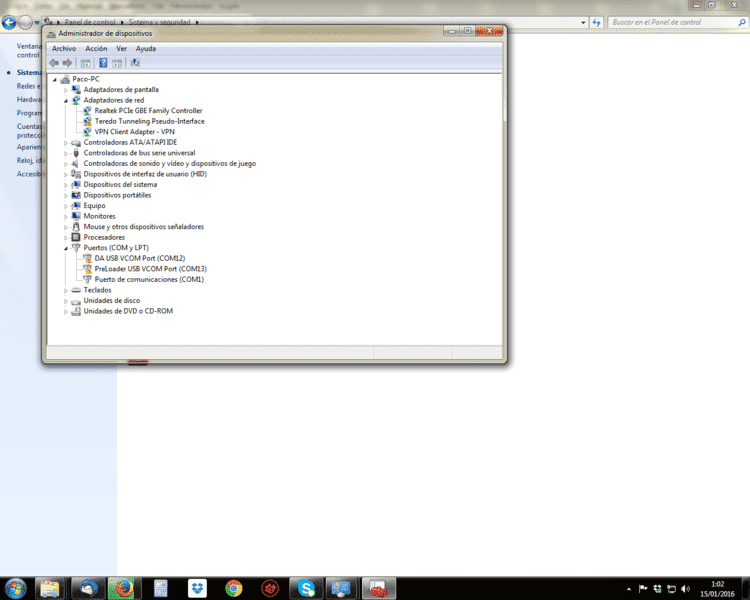Viewport: 750px width, 600px height.
Task: Click the Teclados keyboard icon
Action: [76, 290]
